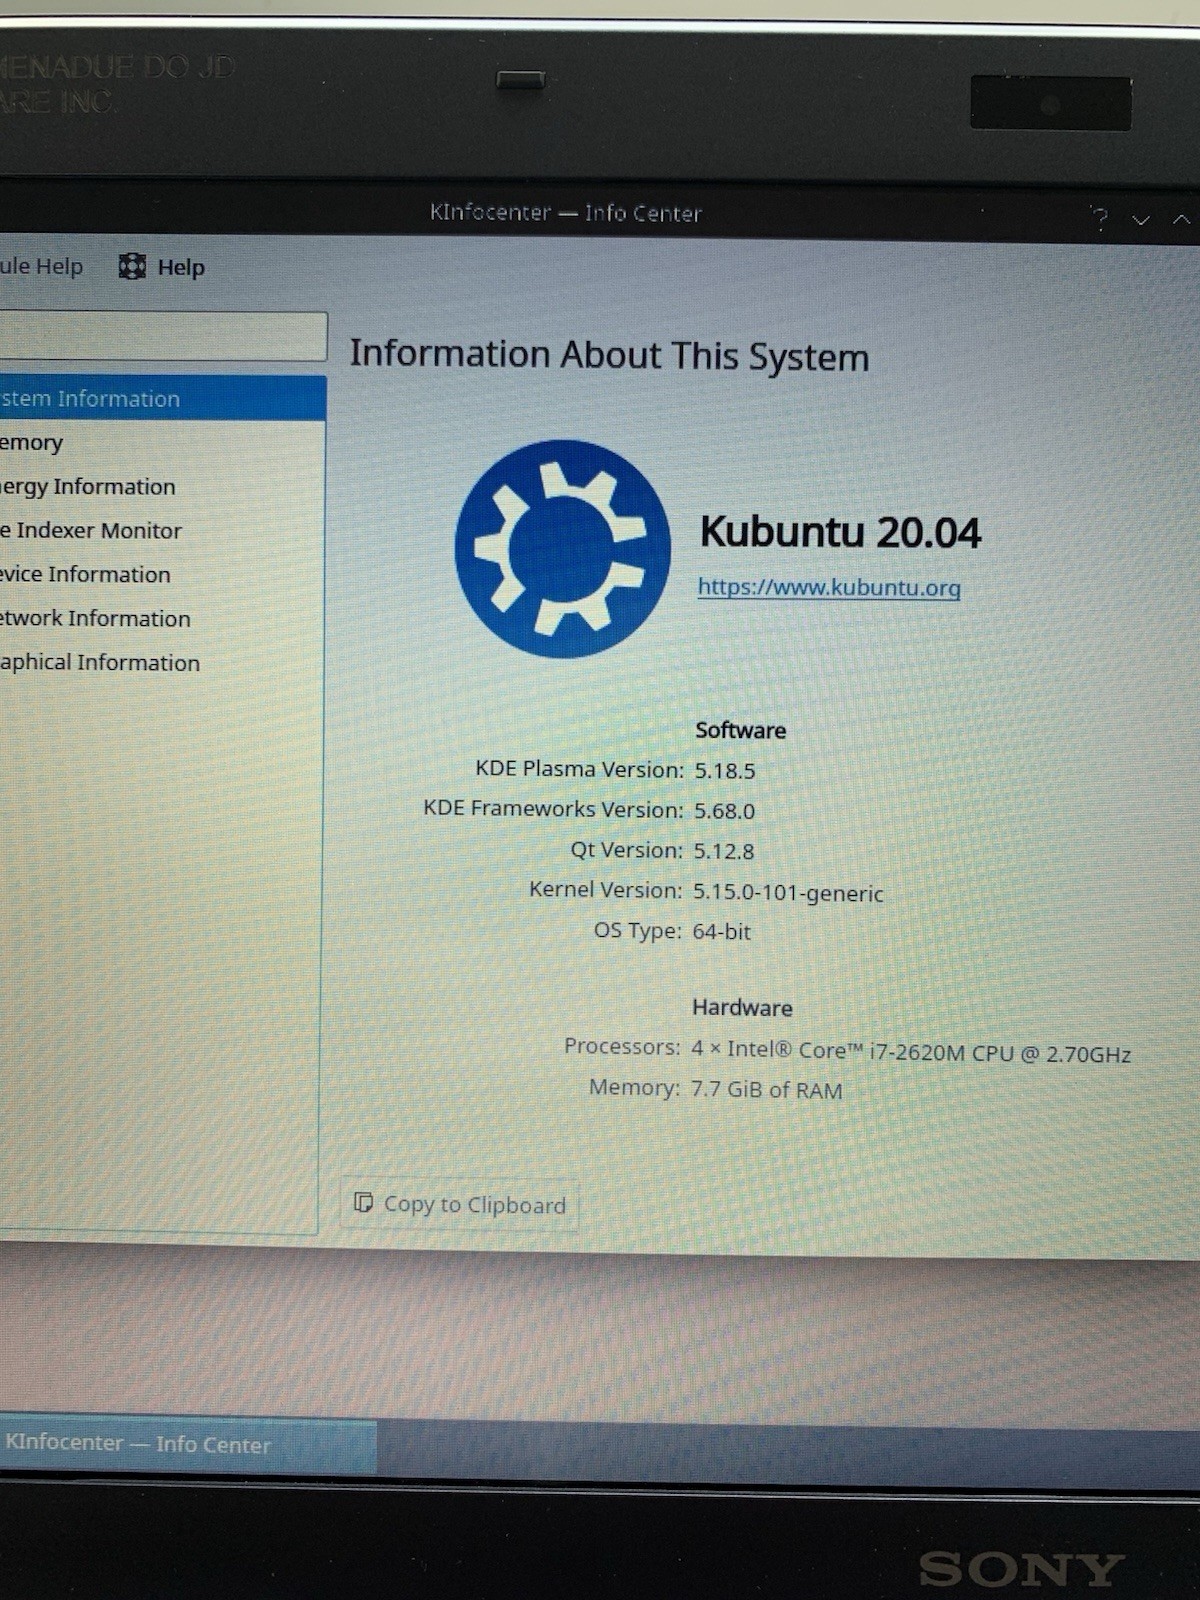
Task: Click the Help lifebuoy icon
Action: 132,266
